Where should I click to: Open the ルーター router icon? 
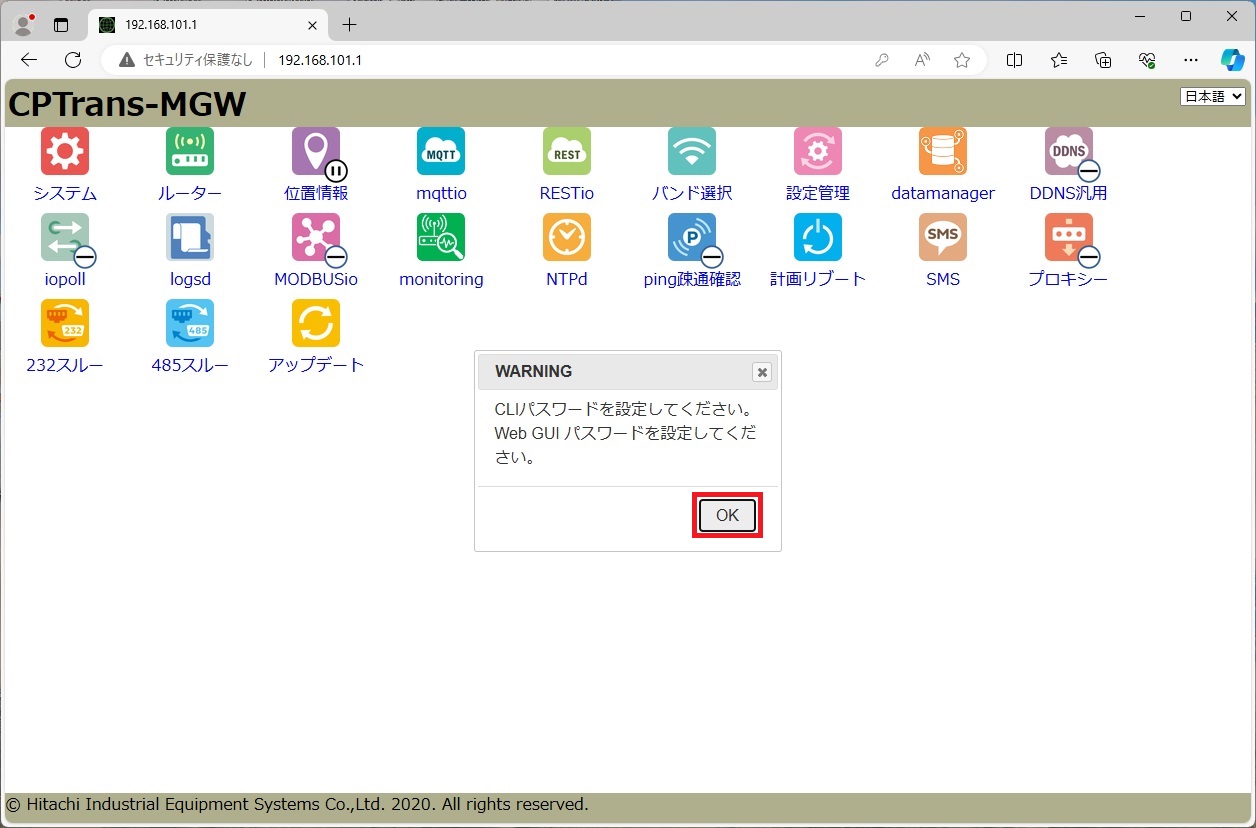tap(190, 152)
